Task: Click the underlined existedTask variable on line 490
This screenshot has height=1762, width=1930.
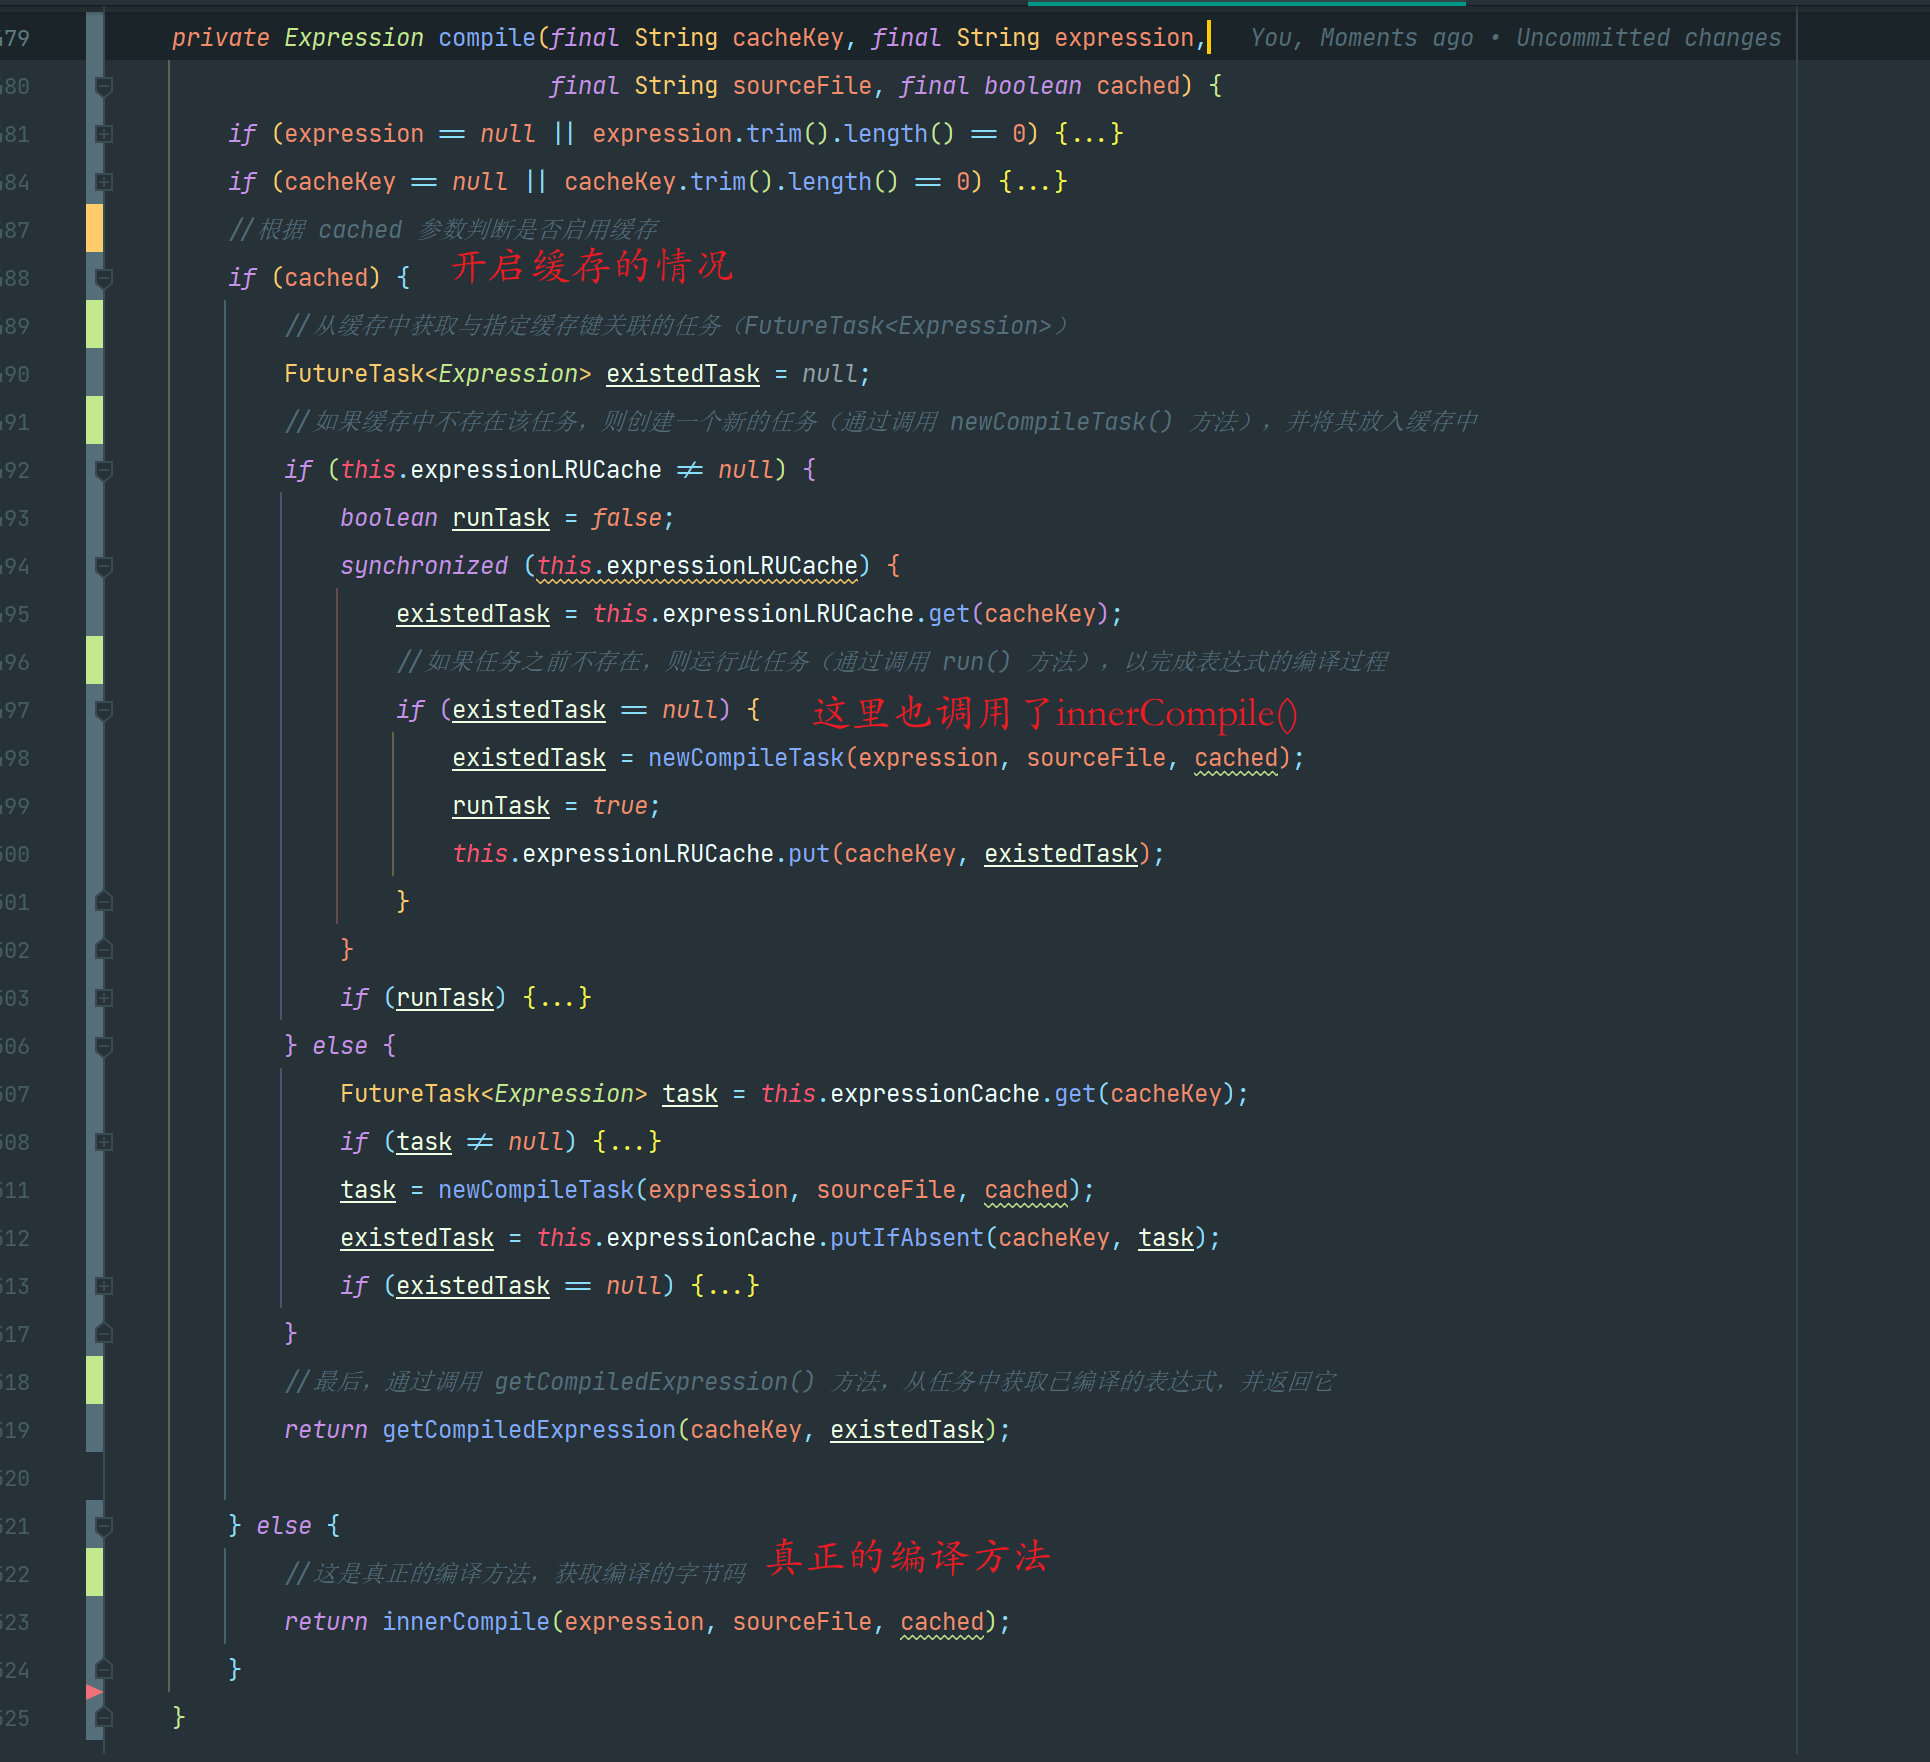Action: pos(682,373)
